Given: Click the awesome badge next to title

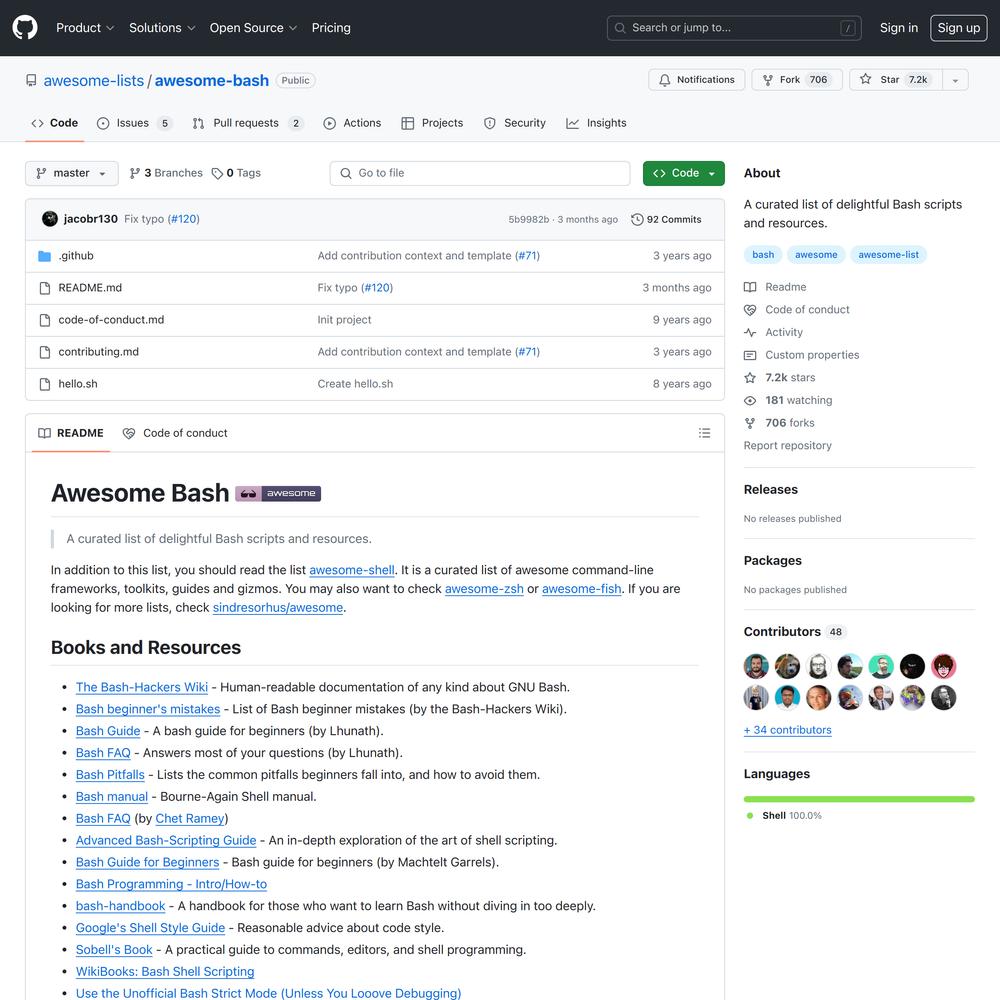Looking at the screenshot, I should (x=278, y=493).
